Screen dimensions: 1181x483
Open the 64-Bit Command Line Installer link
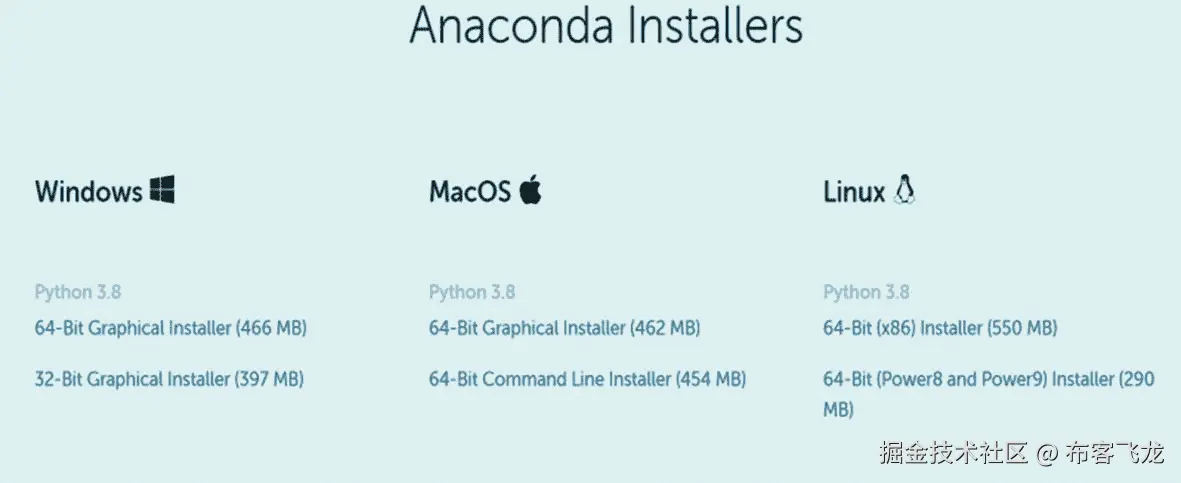(587, 378)
